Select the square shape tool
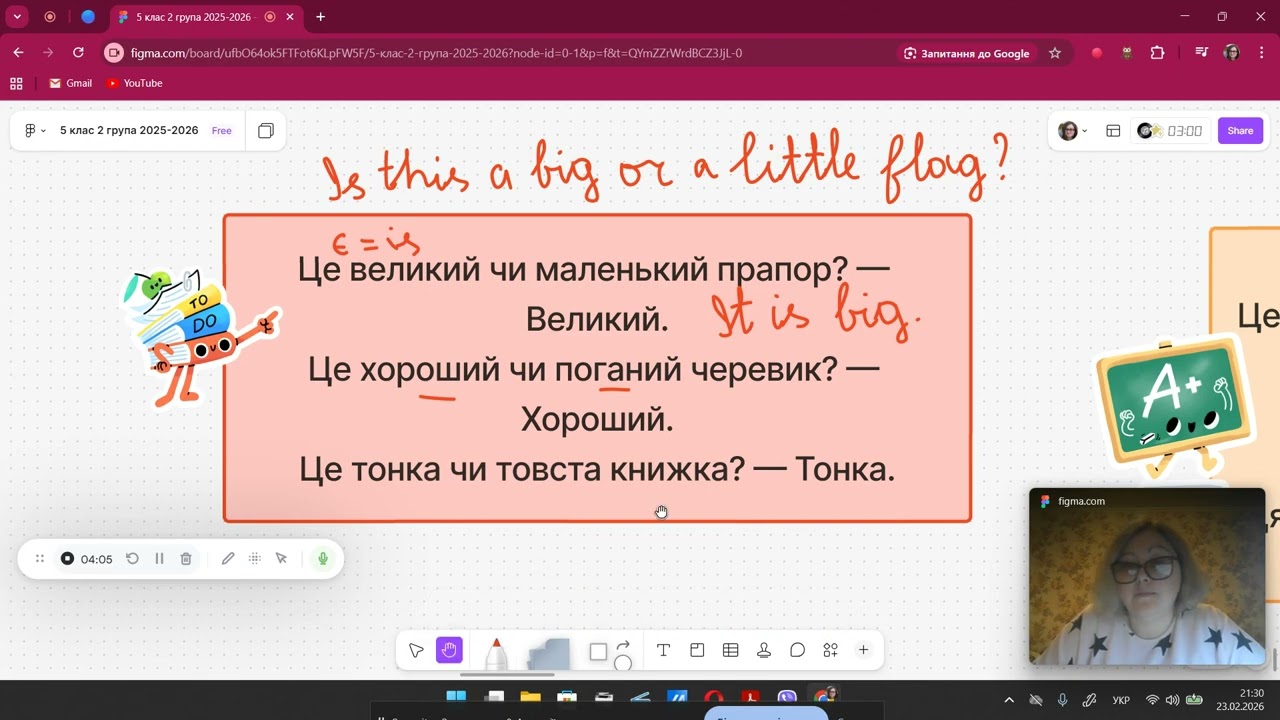 click(x=598, y=652)
